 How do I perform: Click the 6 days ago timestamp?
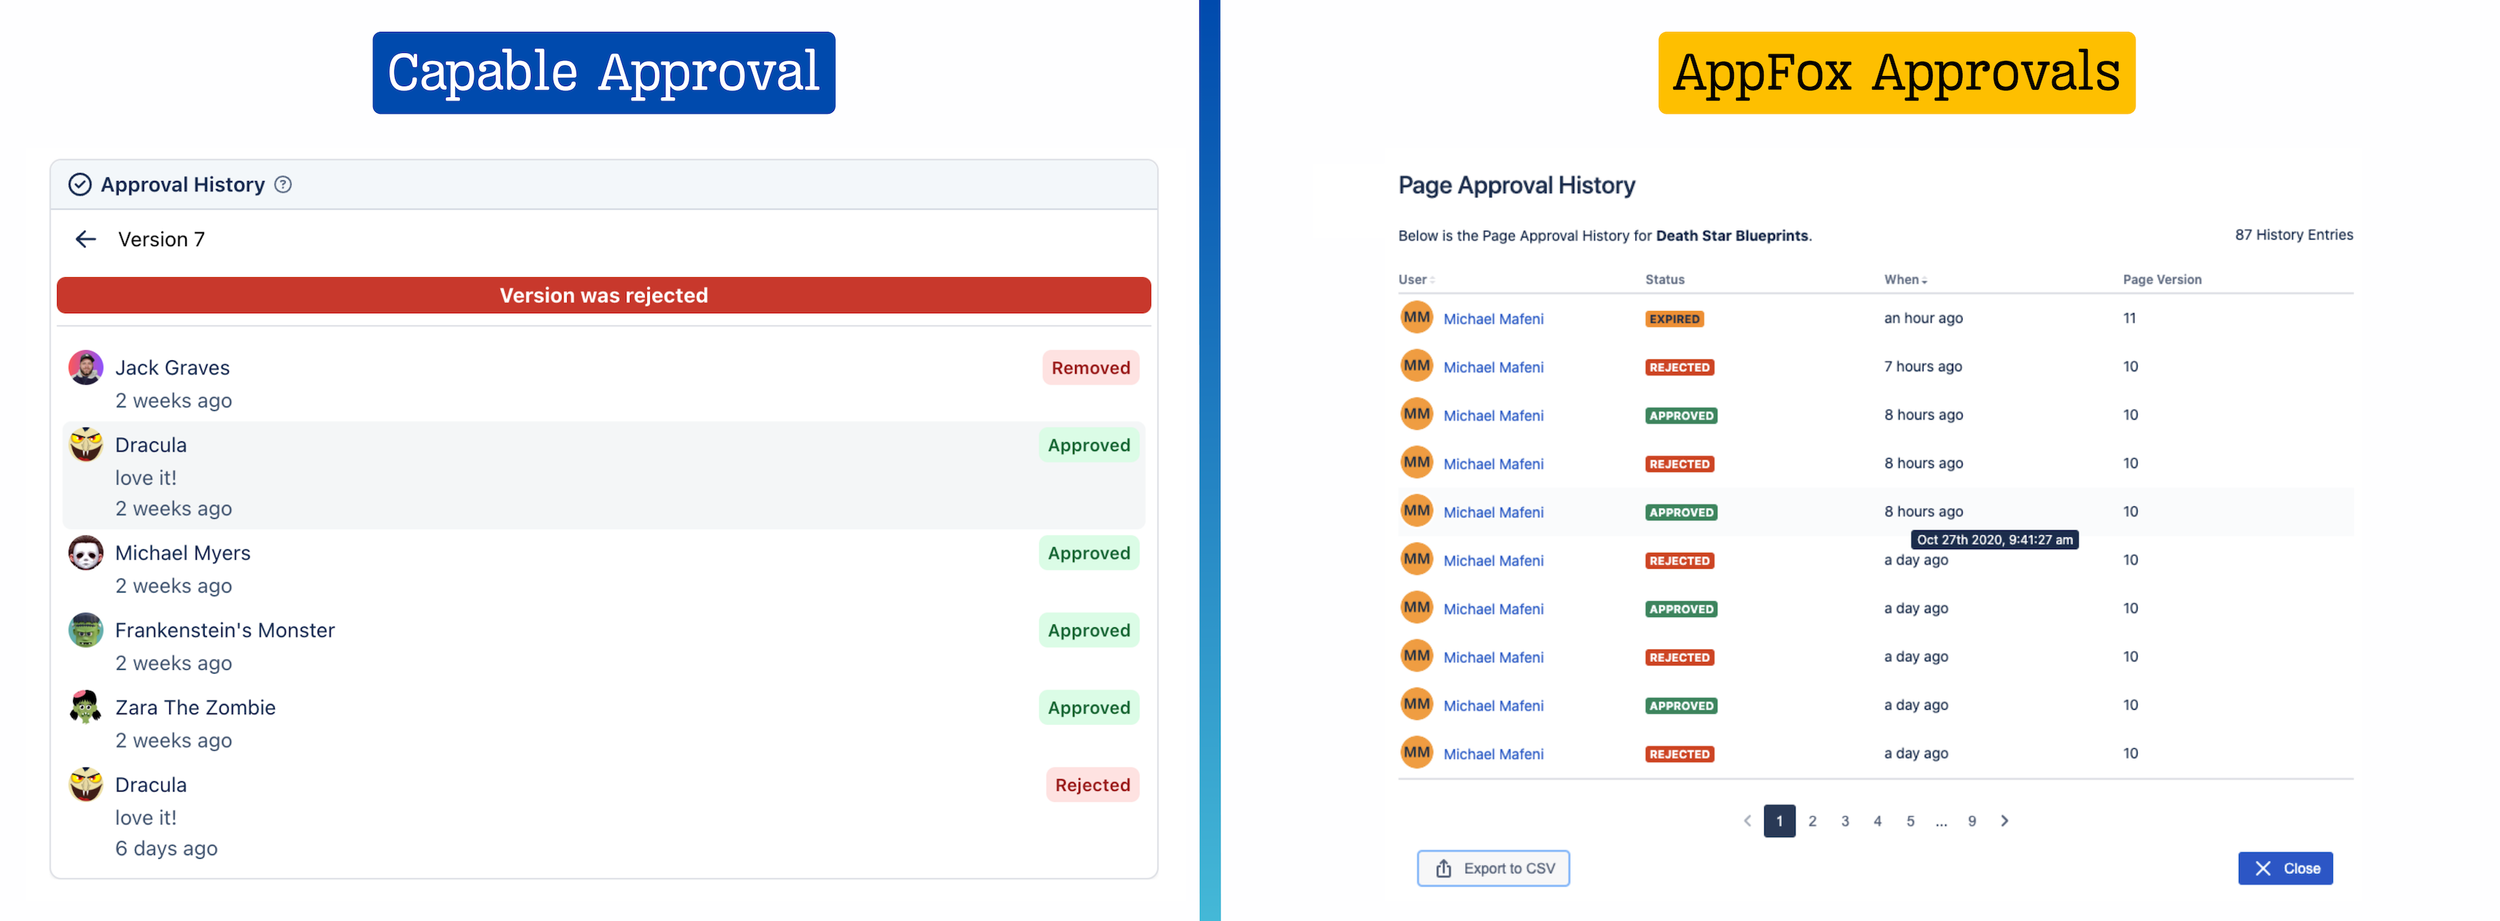tap(166, 848)
